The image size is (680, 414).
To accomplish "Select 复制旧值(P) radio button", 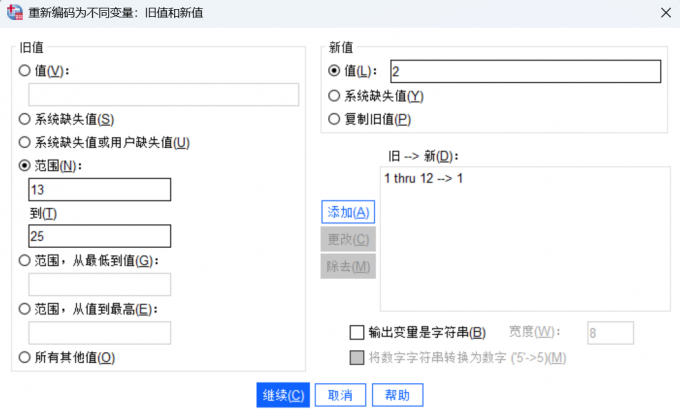I will pos(334,119).
